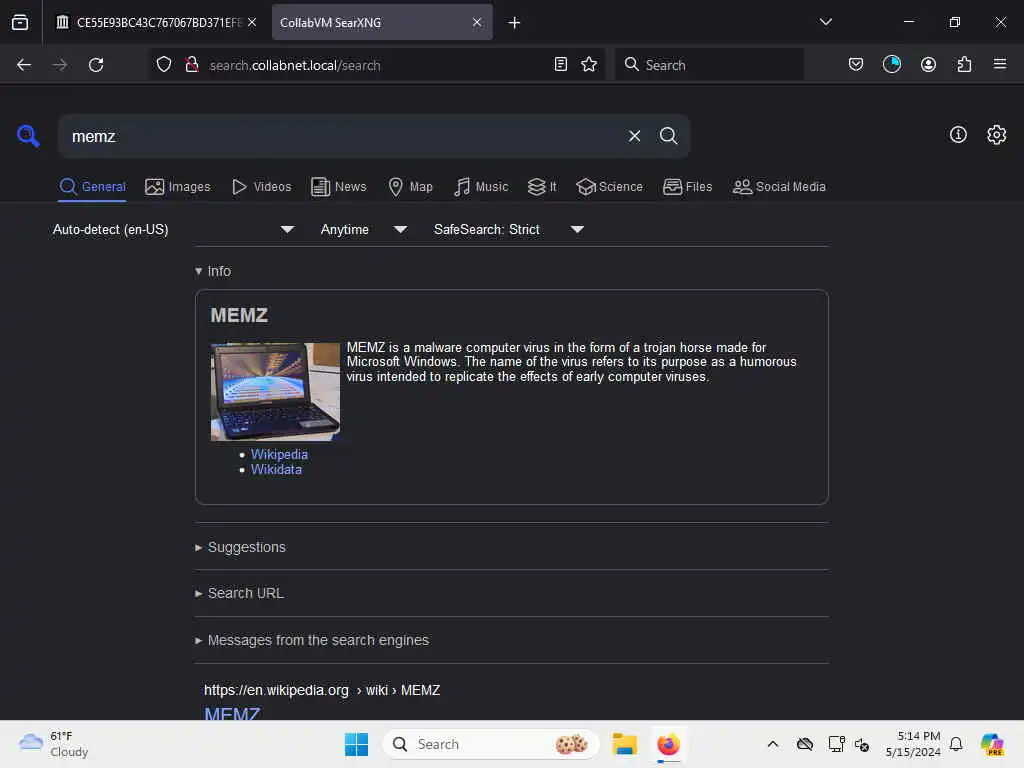Switch to News category
Viewport: 1024px width, 768px height.
click(x=339, y=187)
